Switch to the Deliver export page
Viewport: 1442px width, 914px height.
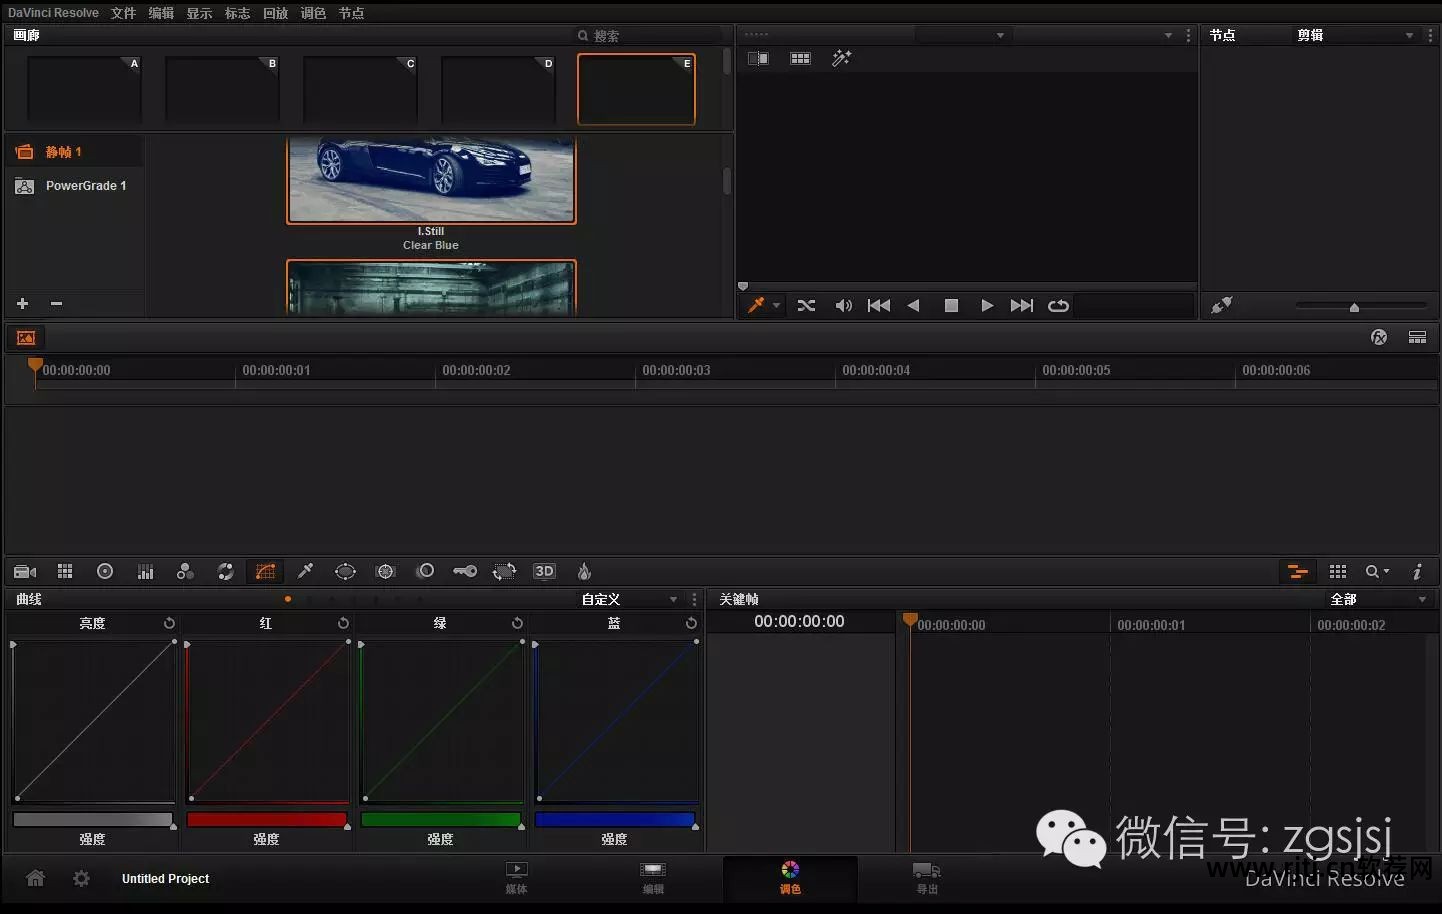[x=927, y=877]
